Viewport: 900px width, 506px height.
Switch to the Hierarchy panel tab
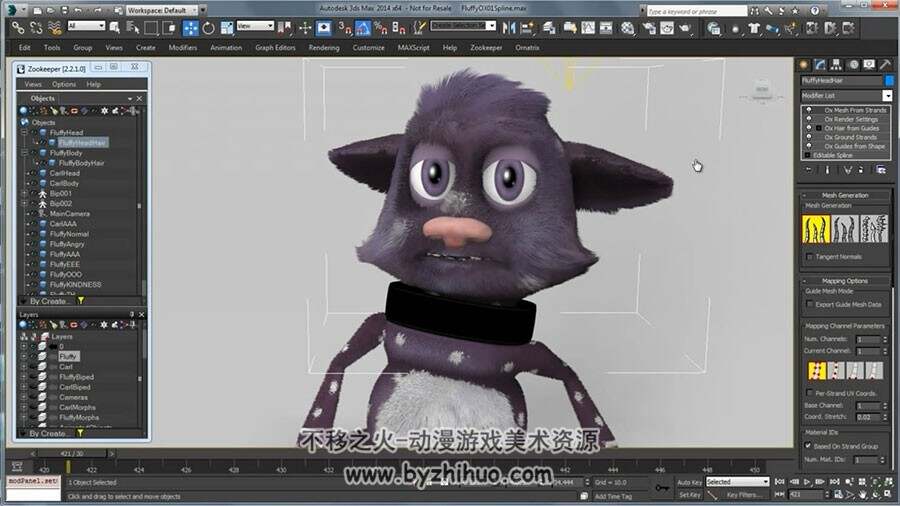click(x=836, y=64)
